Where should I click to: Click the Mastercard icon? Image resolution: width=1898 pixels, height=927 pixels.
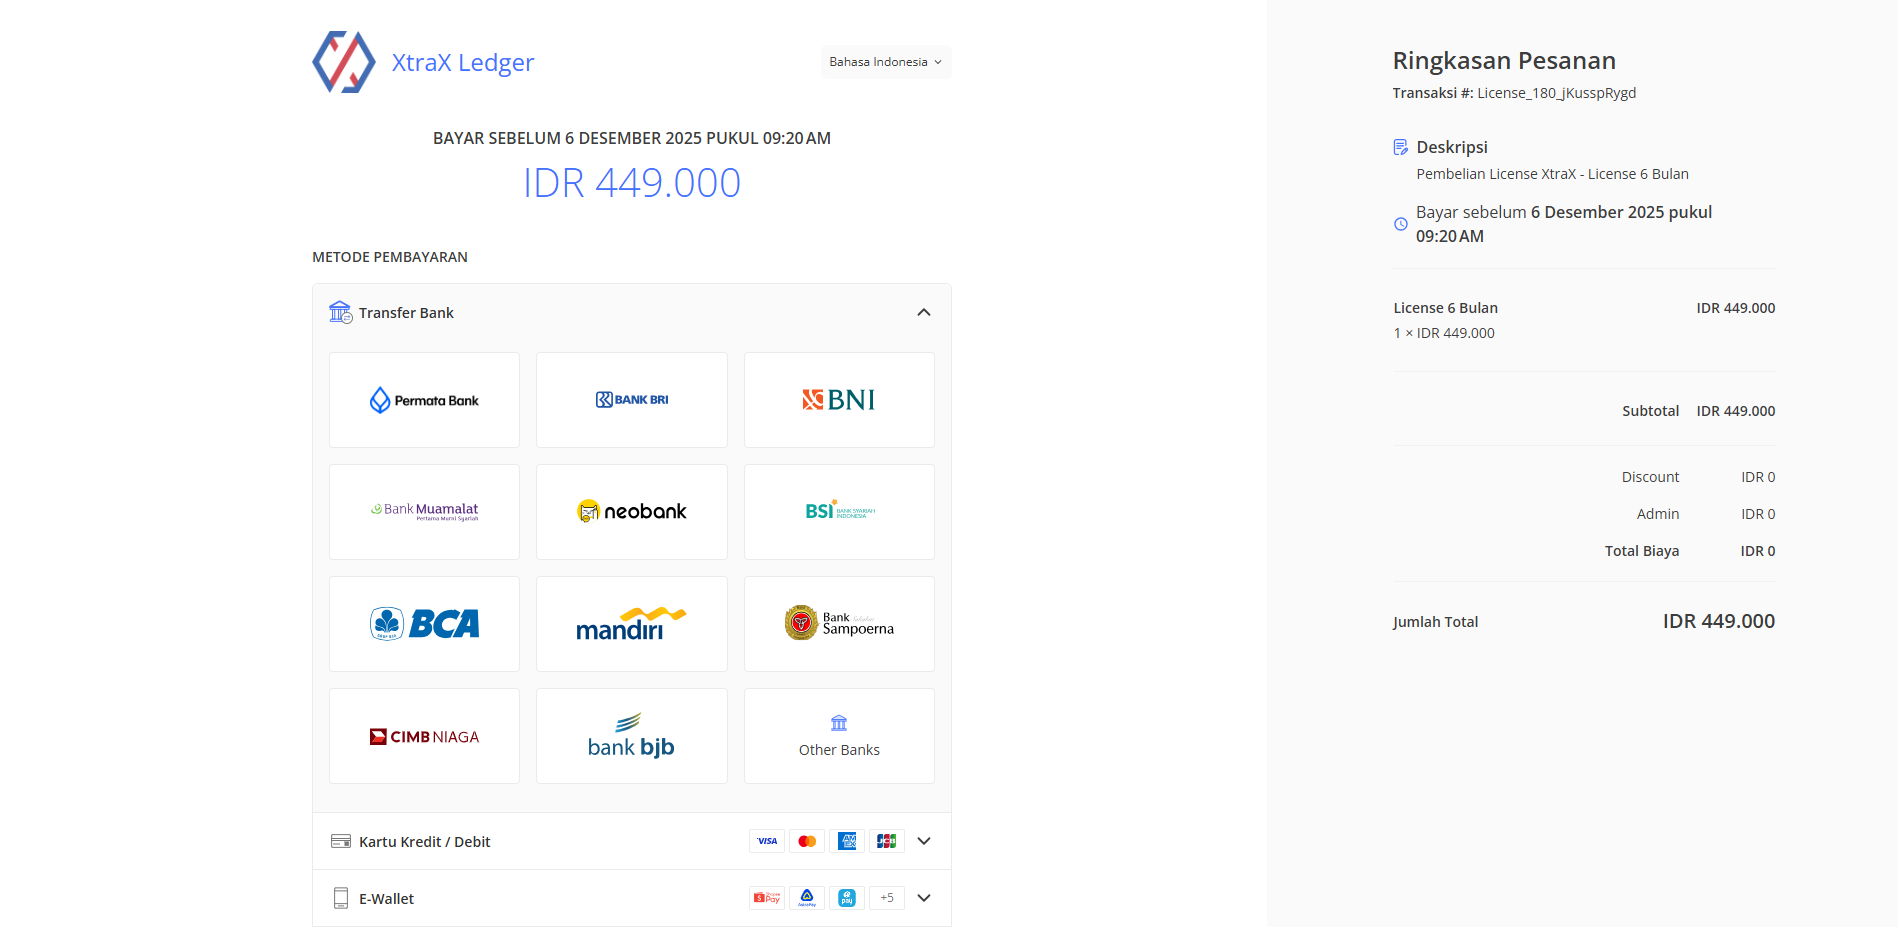click(x=807, y=841)
